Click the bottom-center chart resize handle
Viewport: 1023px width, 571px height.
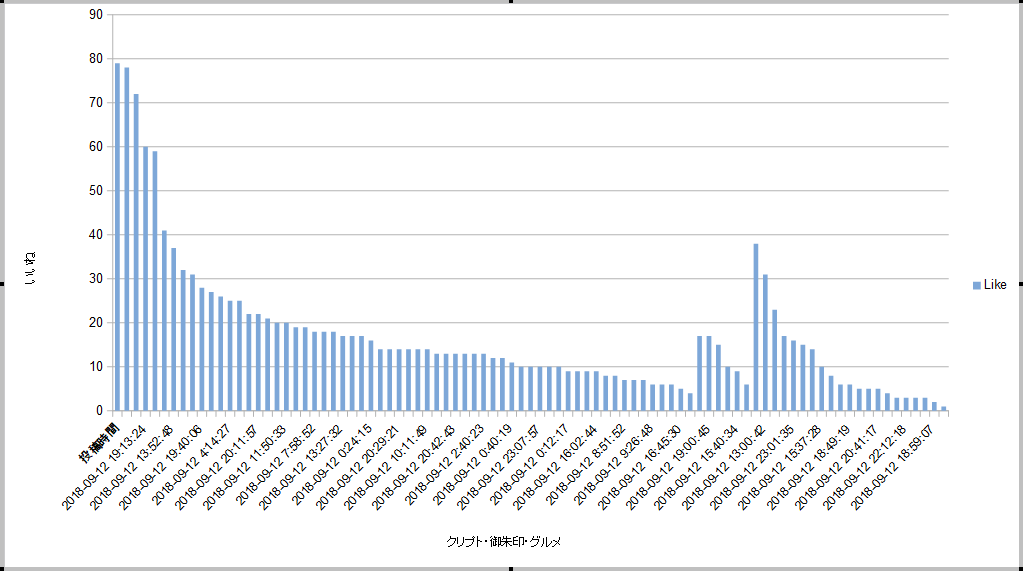click(x=512, y=568)
